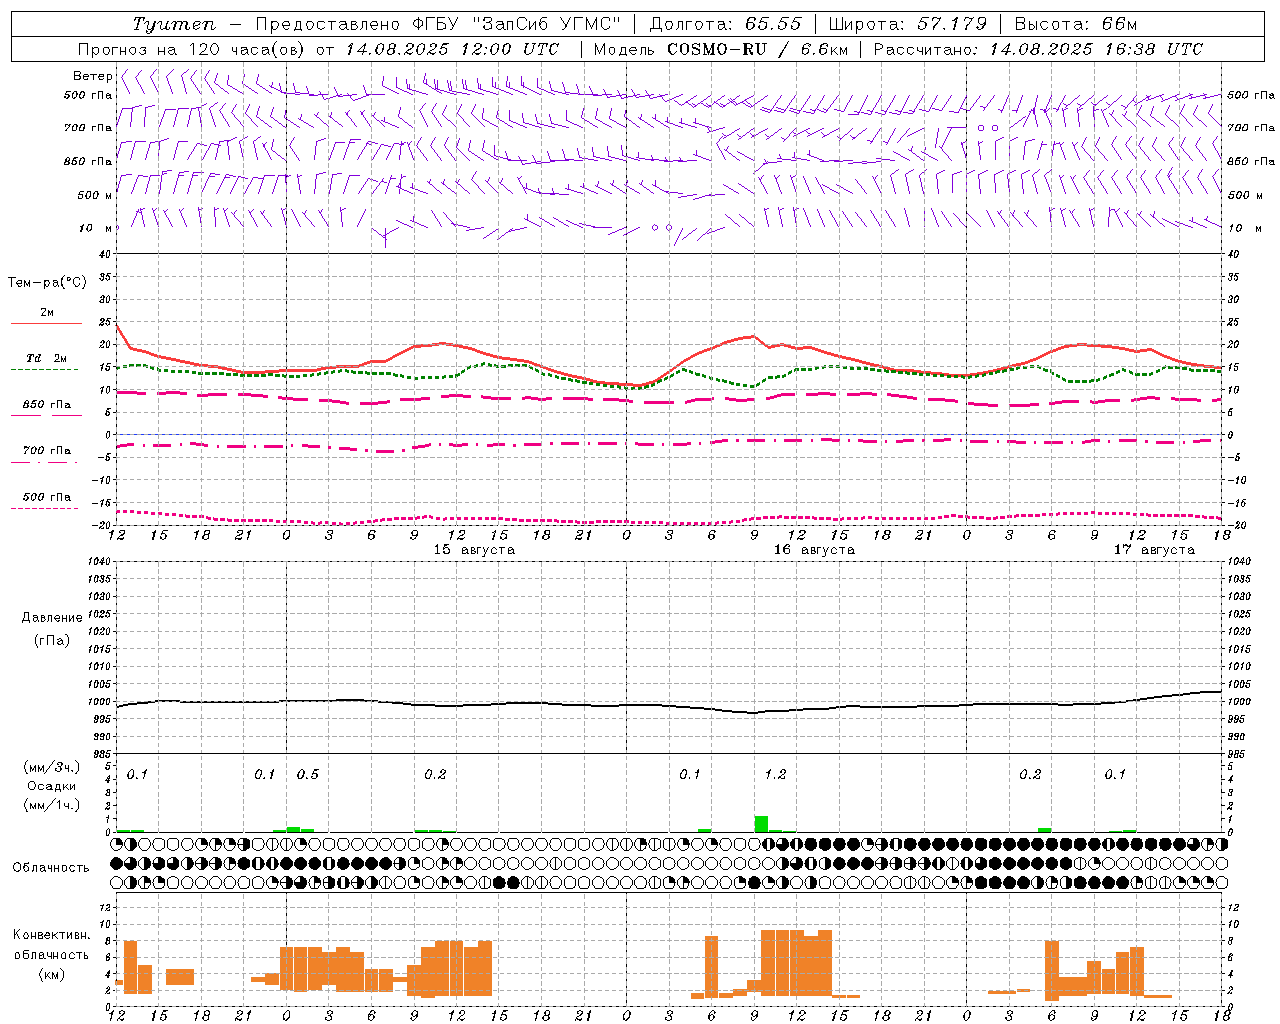Click the 'Ветер' wind panel label
This screenshot has width=1280, height=1024.
tap(93, 76)
